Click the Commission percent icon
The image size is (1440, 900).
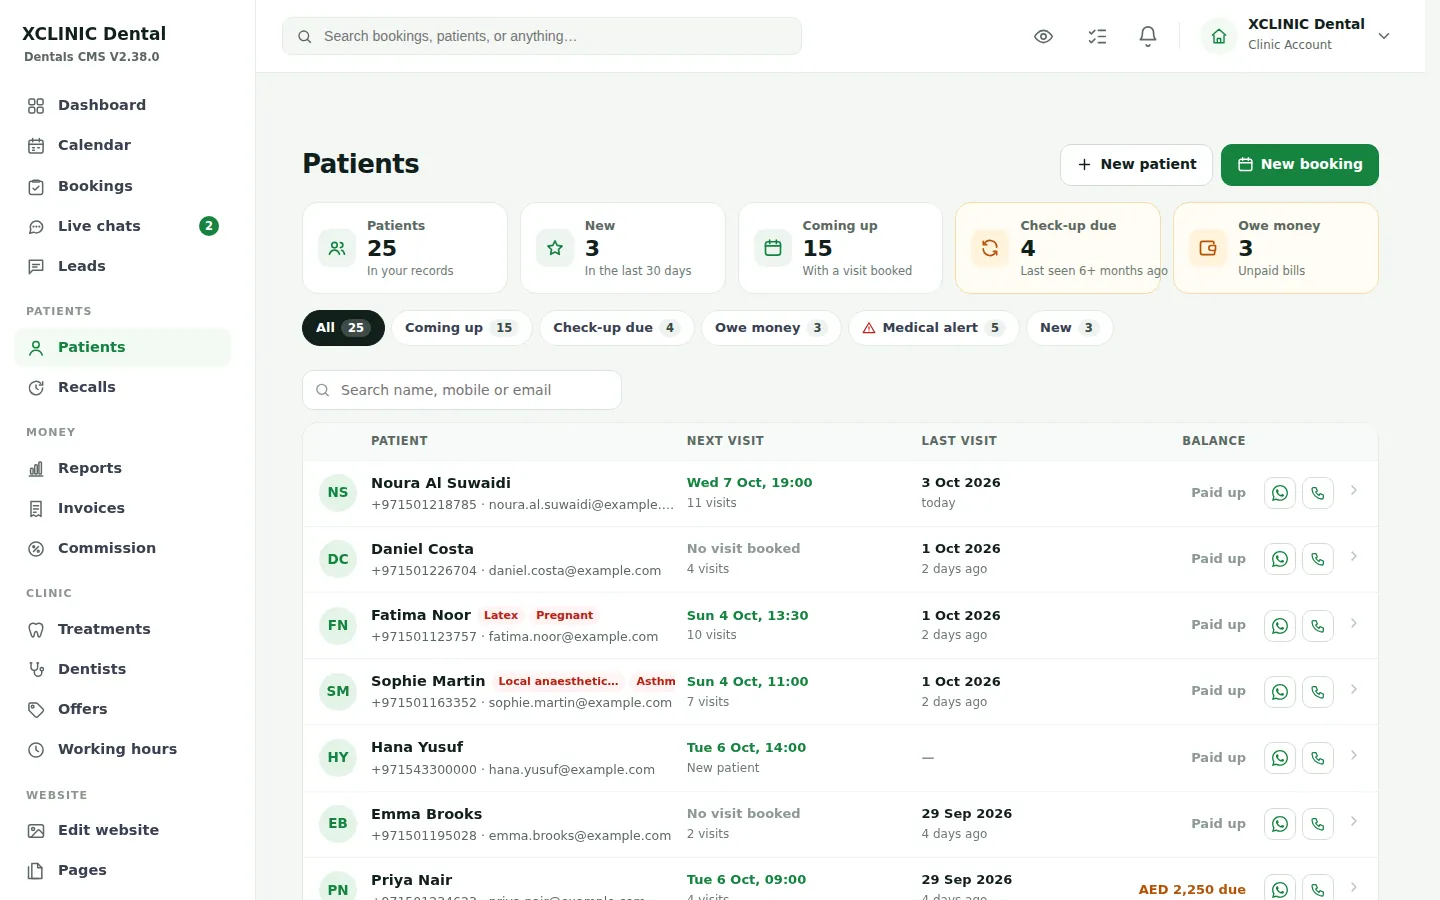[x=36, y=549]
